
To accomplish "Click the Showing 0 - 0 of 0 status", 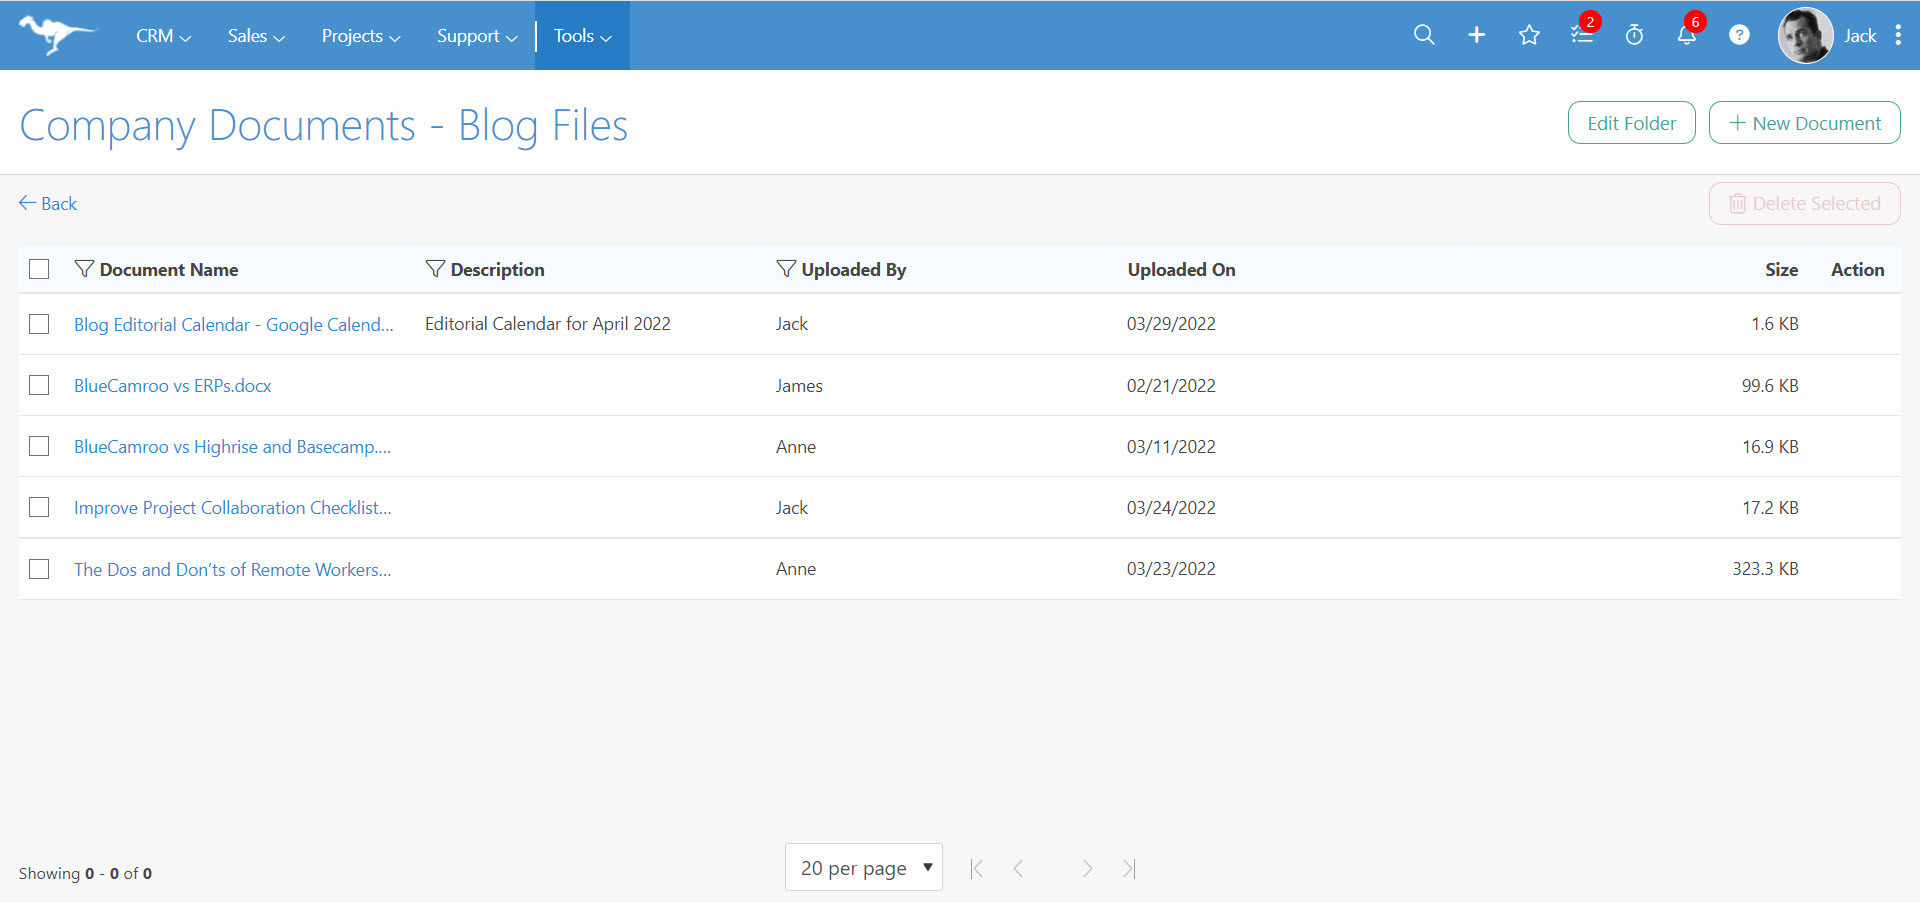I will click(85, 873).
